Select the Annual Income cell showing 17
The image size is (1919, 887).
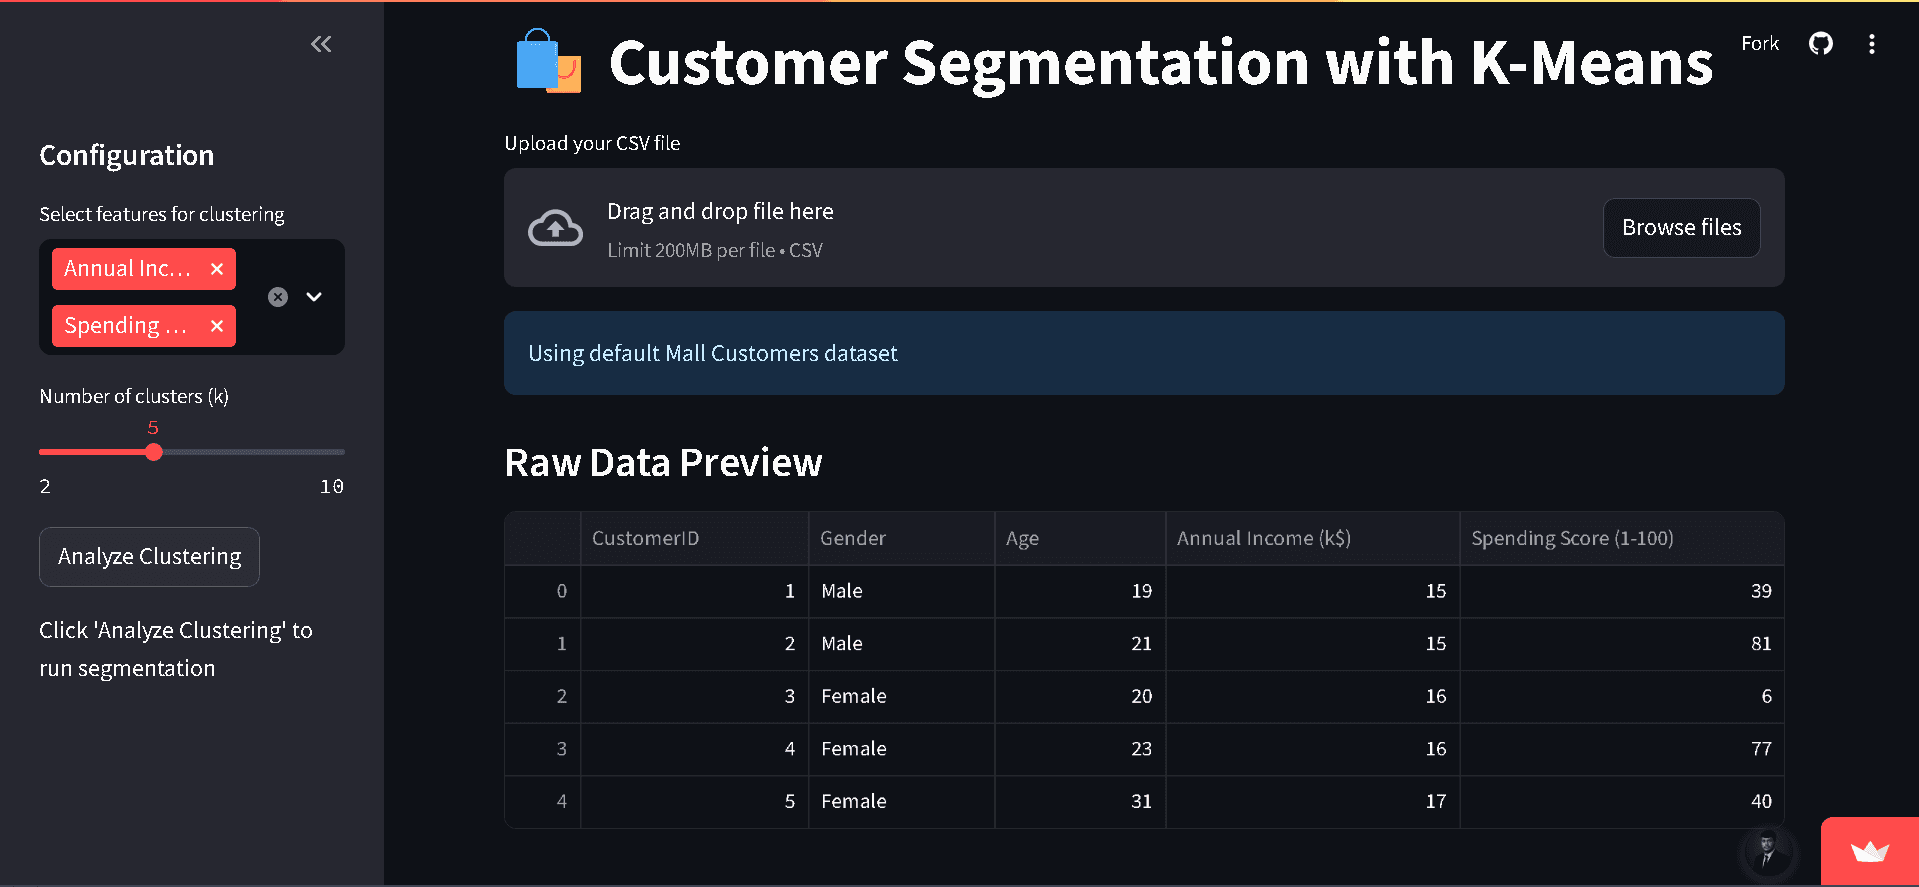[x=1312, y=802]
